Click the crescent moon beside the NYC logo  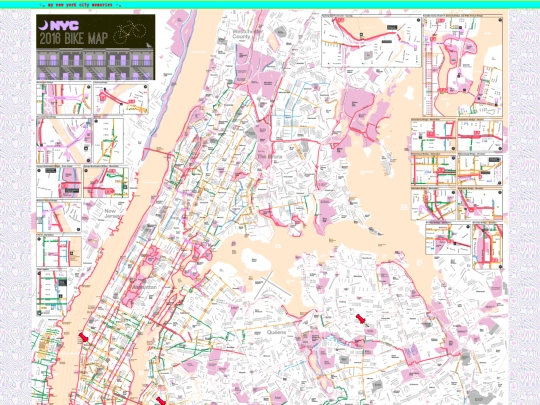(43, 25)
